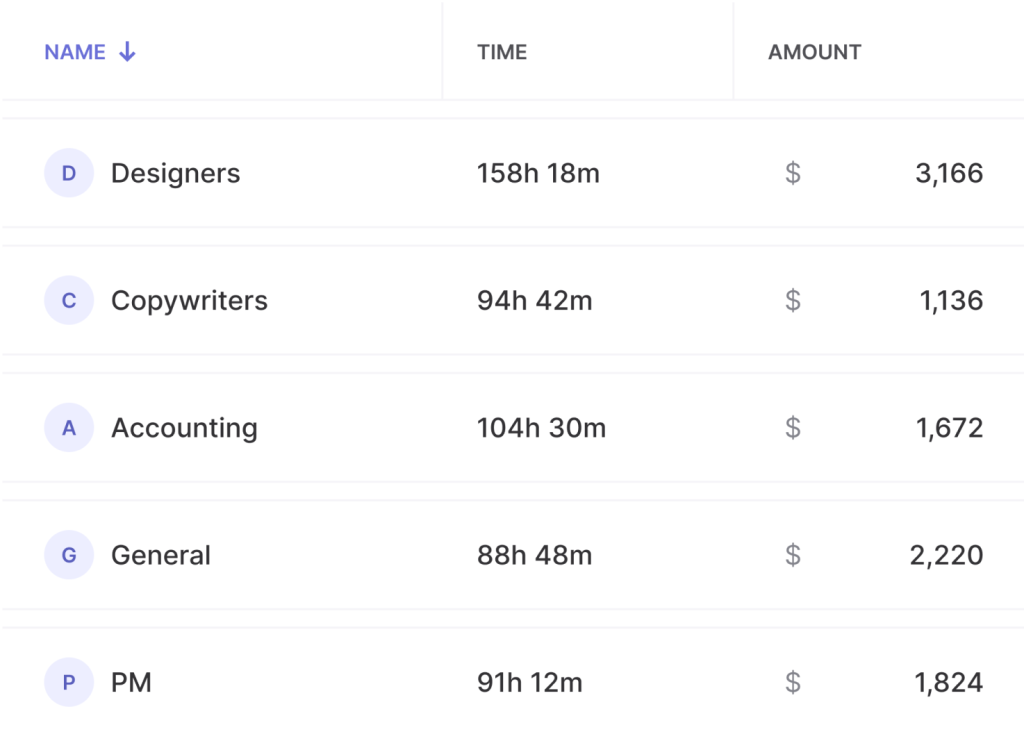Click the dollar sign in Designers row
Image resolution: width=1024 pixels, height=732 pixels.
793,173
